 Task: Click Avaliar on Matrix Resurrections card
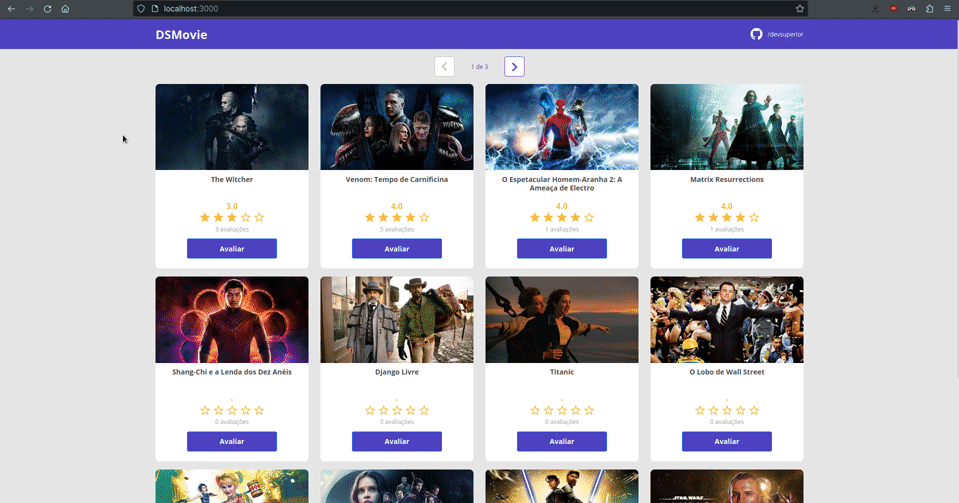[727, 248]
